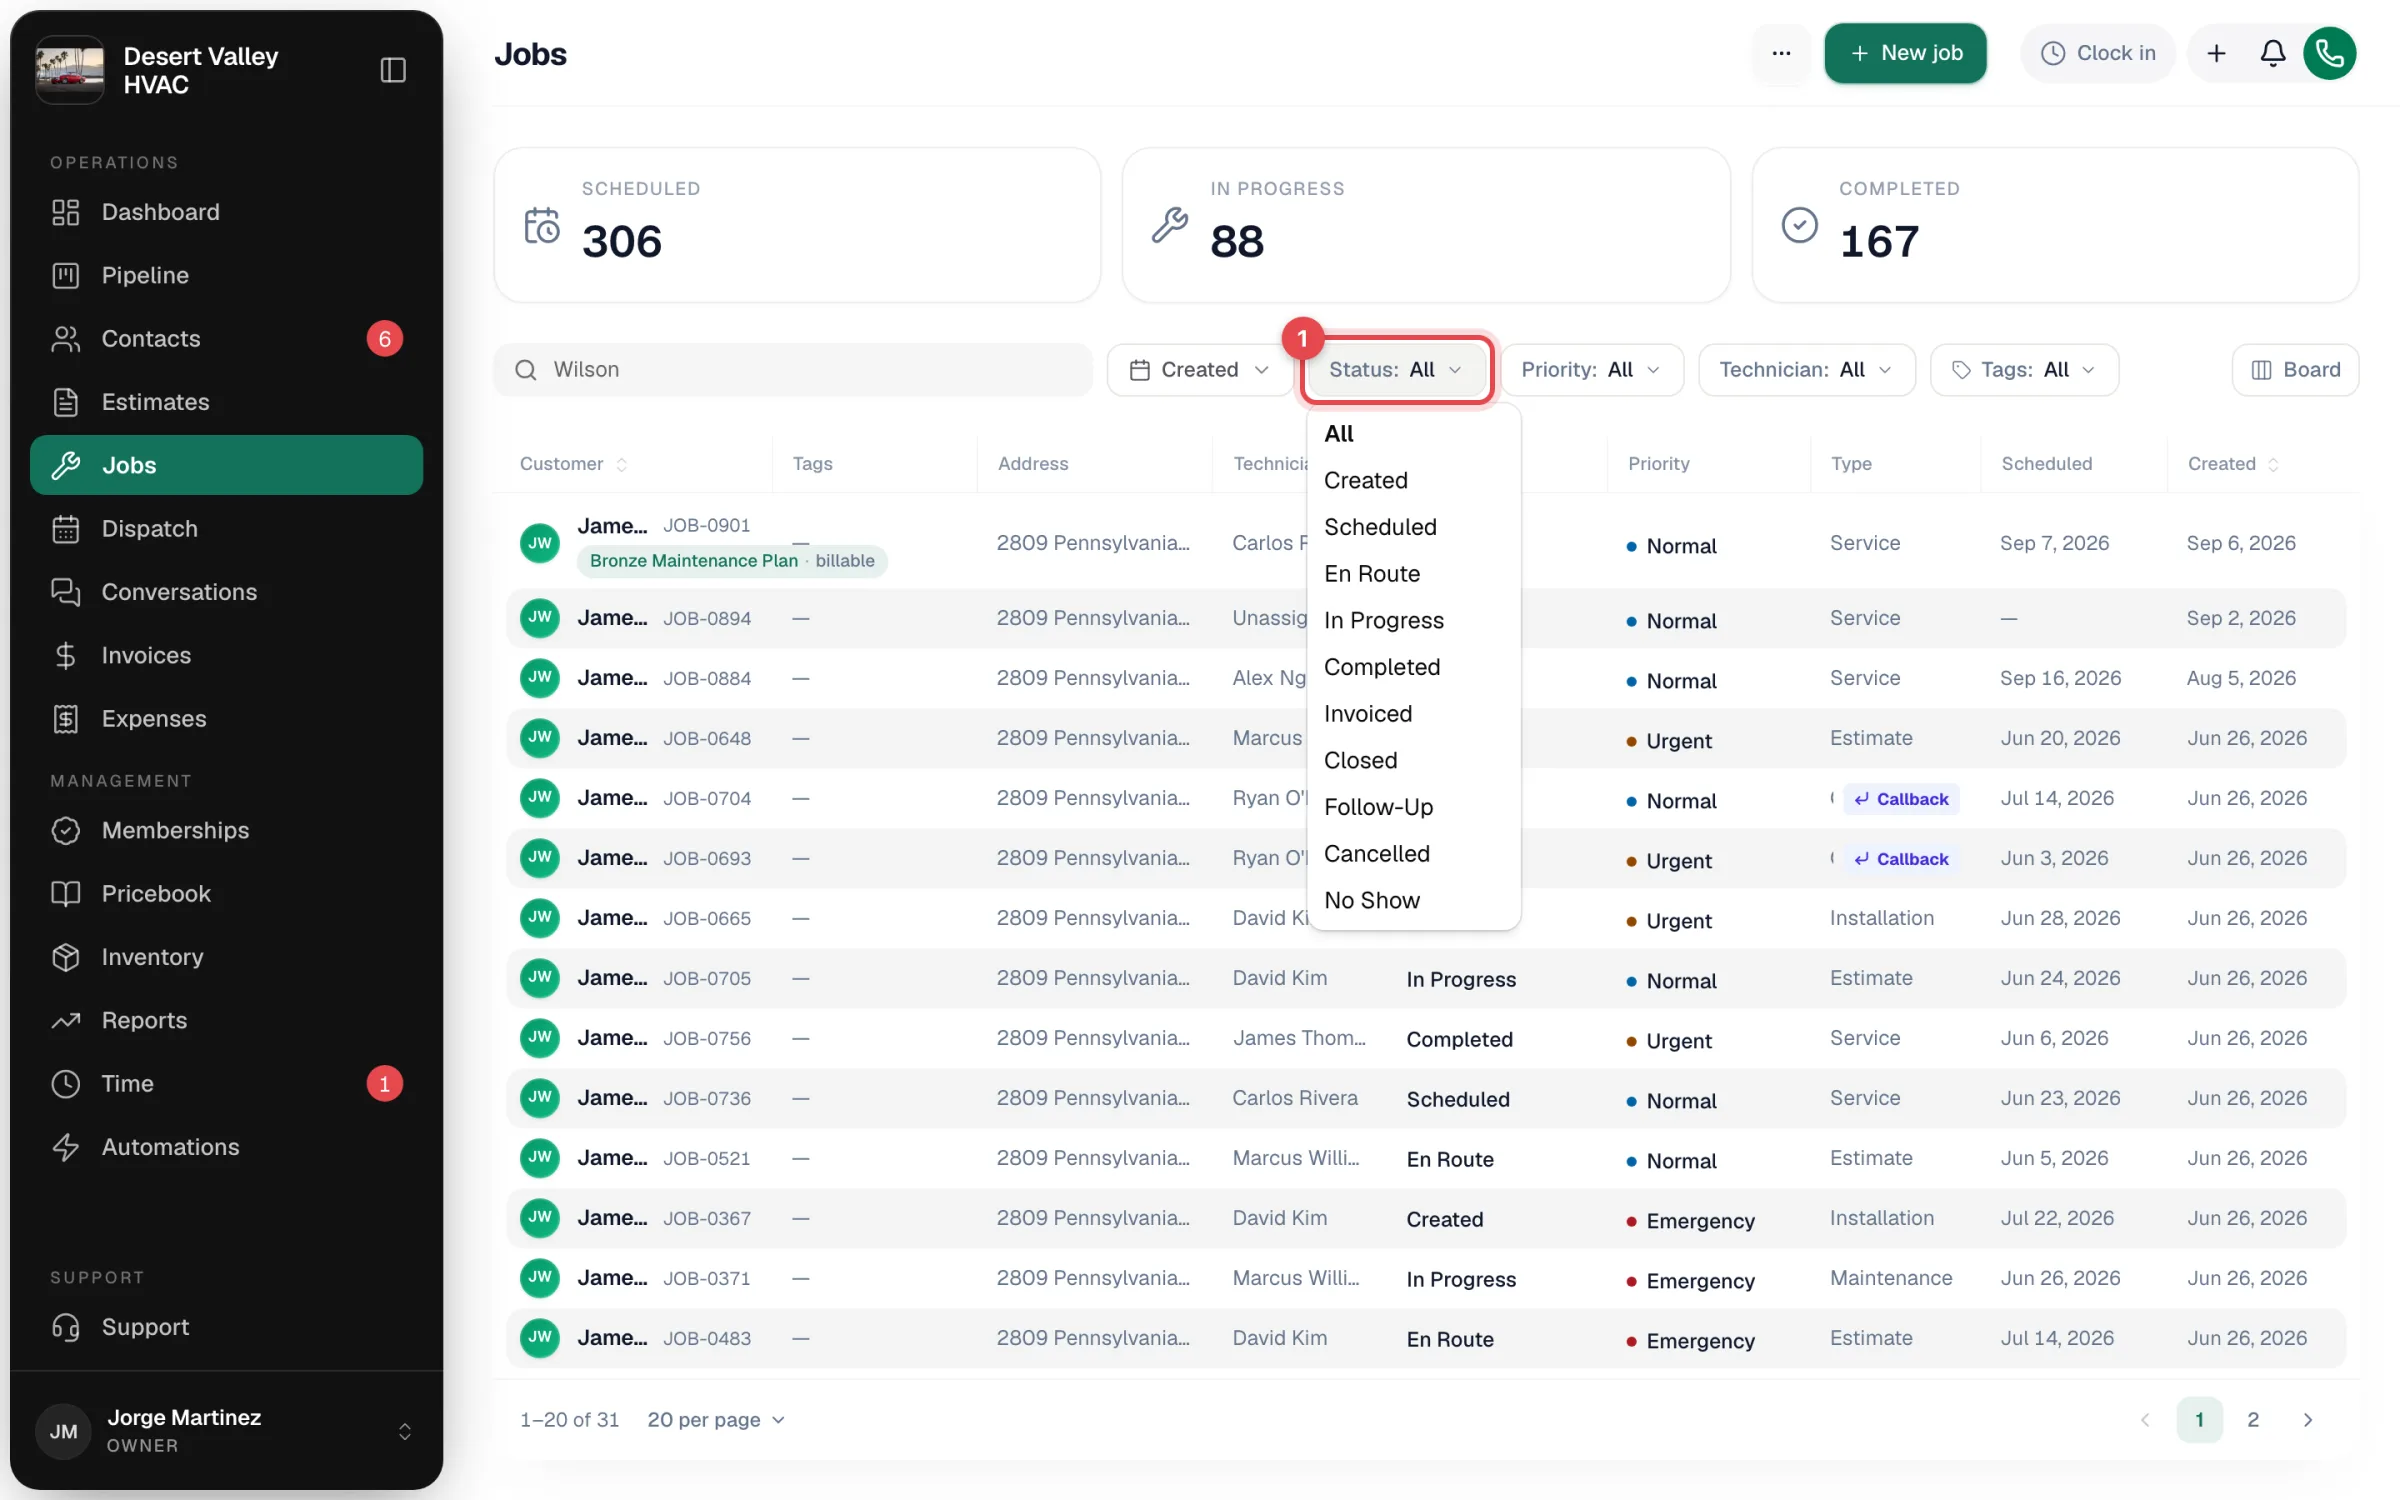The width and height of the screenshot is (2400, 1500).
Task: Open Contacts section
Action: pos(226,339)
